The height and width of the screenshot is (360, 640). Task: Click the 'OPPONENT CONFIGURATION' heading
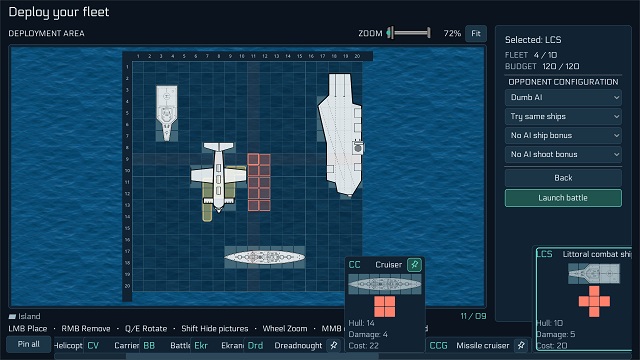click(x=563, y=82)
